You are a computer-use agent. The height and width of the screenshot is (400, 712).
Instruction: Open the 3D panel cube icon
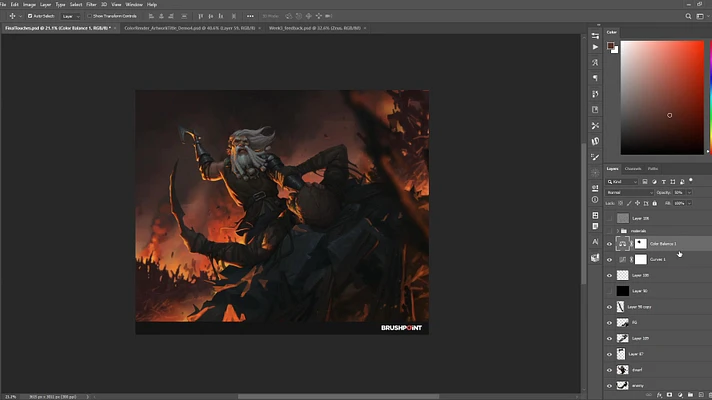click(595, 257)
